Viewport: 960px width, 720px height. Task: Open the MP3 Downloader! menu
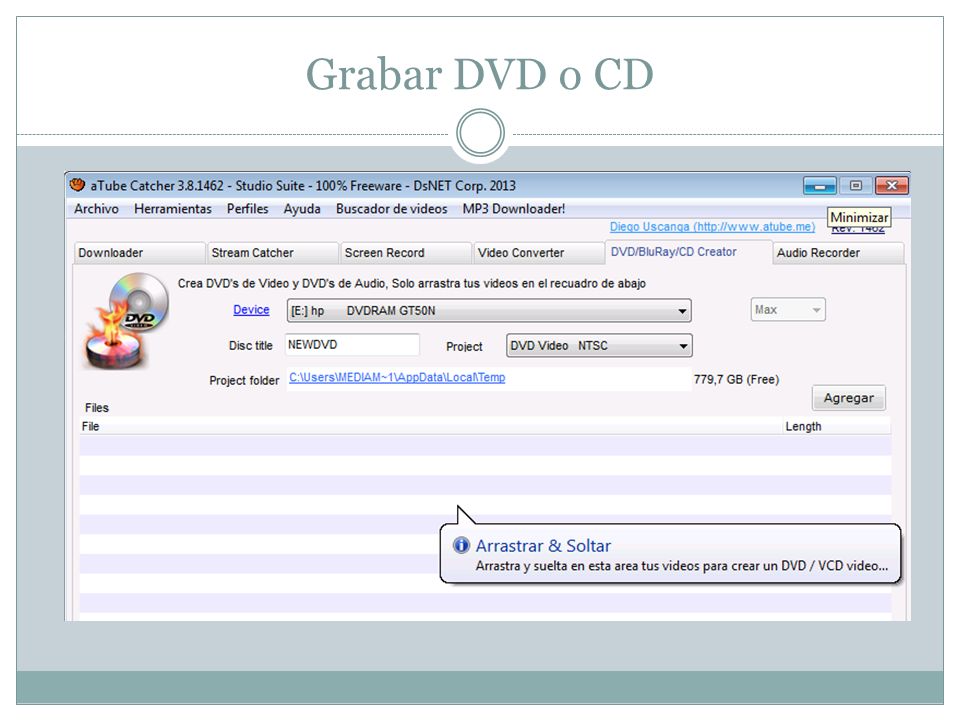click(514, 209)
